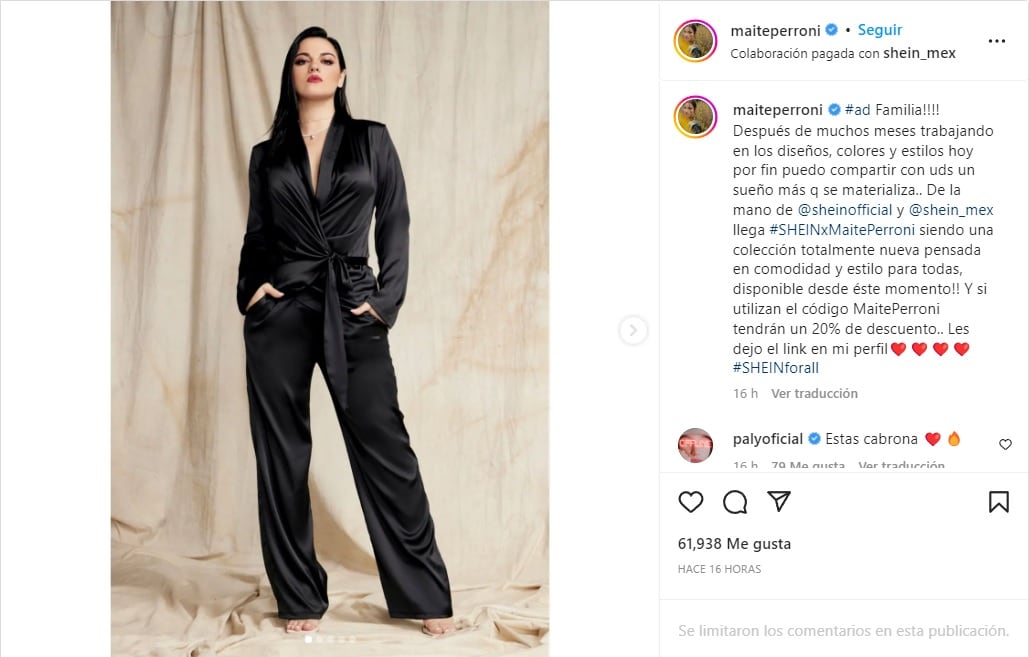Screen dimensions: 1029x657
Task: Like palyoficial's comment with small heart
Action: 1005,444
